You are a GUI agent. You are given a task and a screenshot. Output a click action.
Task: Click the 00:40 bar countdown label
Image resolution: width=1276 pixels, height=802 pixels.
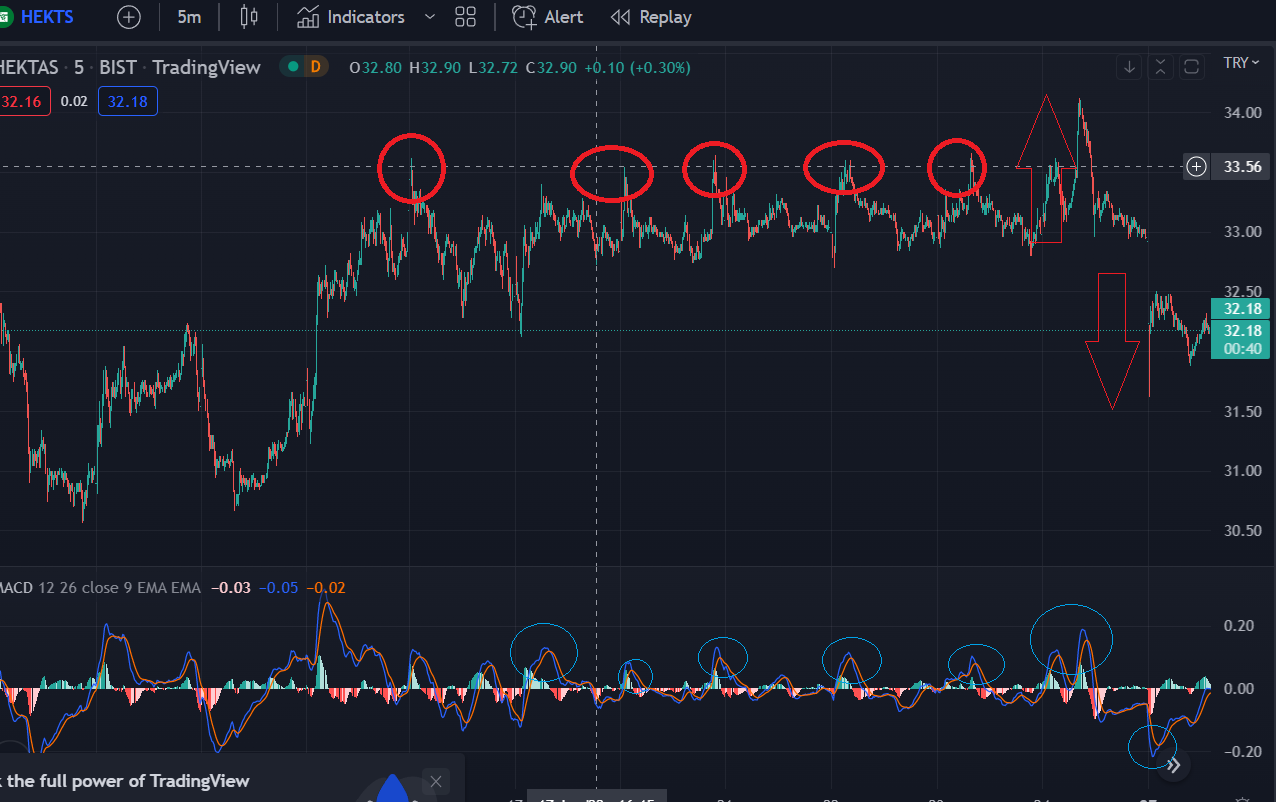pyautogui.click(x=1240, y=348)
